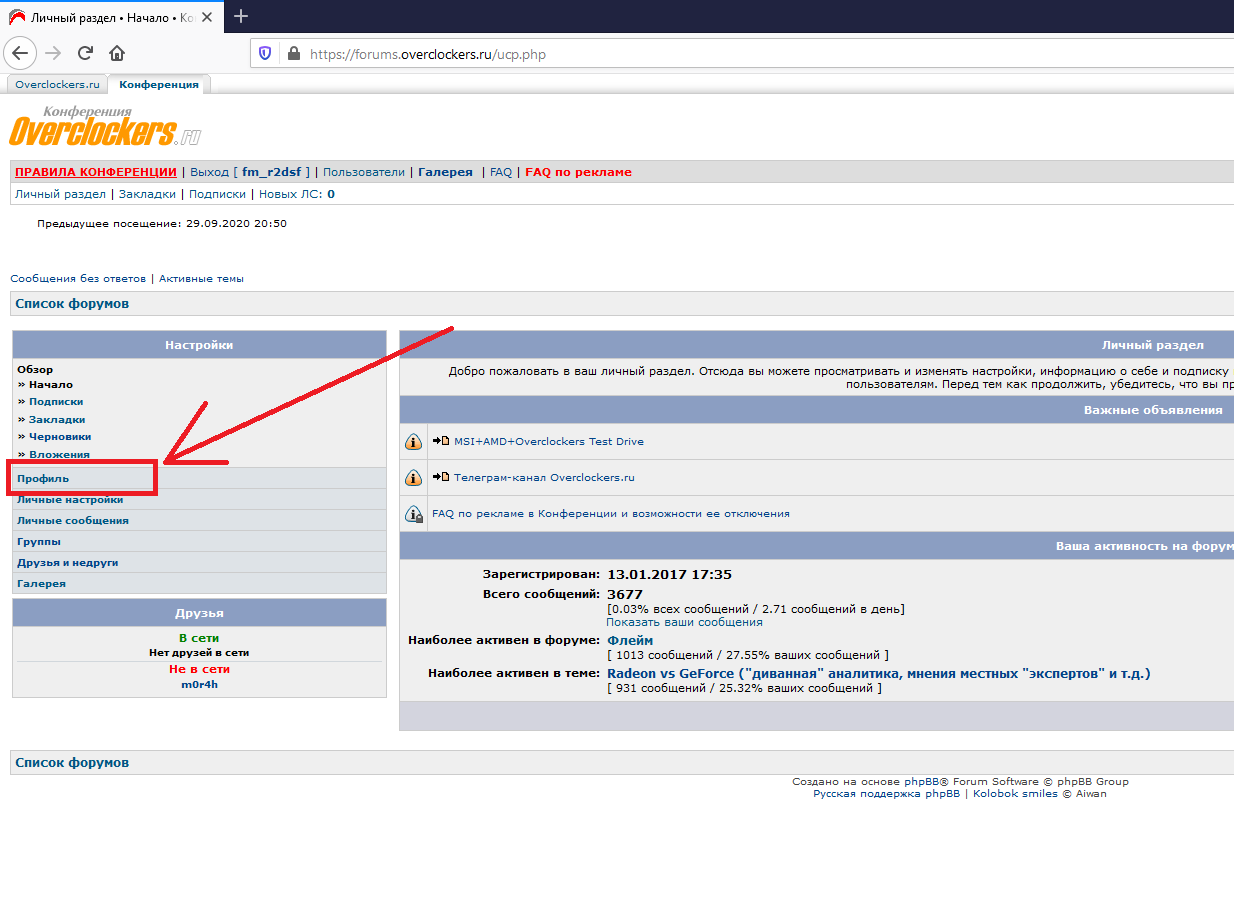This screenshot has height=924, width=1234.
Task: Go to browser Home page icon
Action: click(x=117, y=53)
